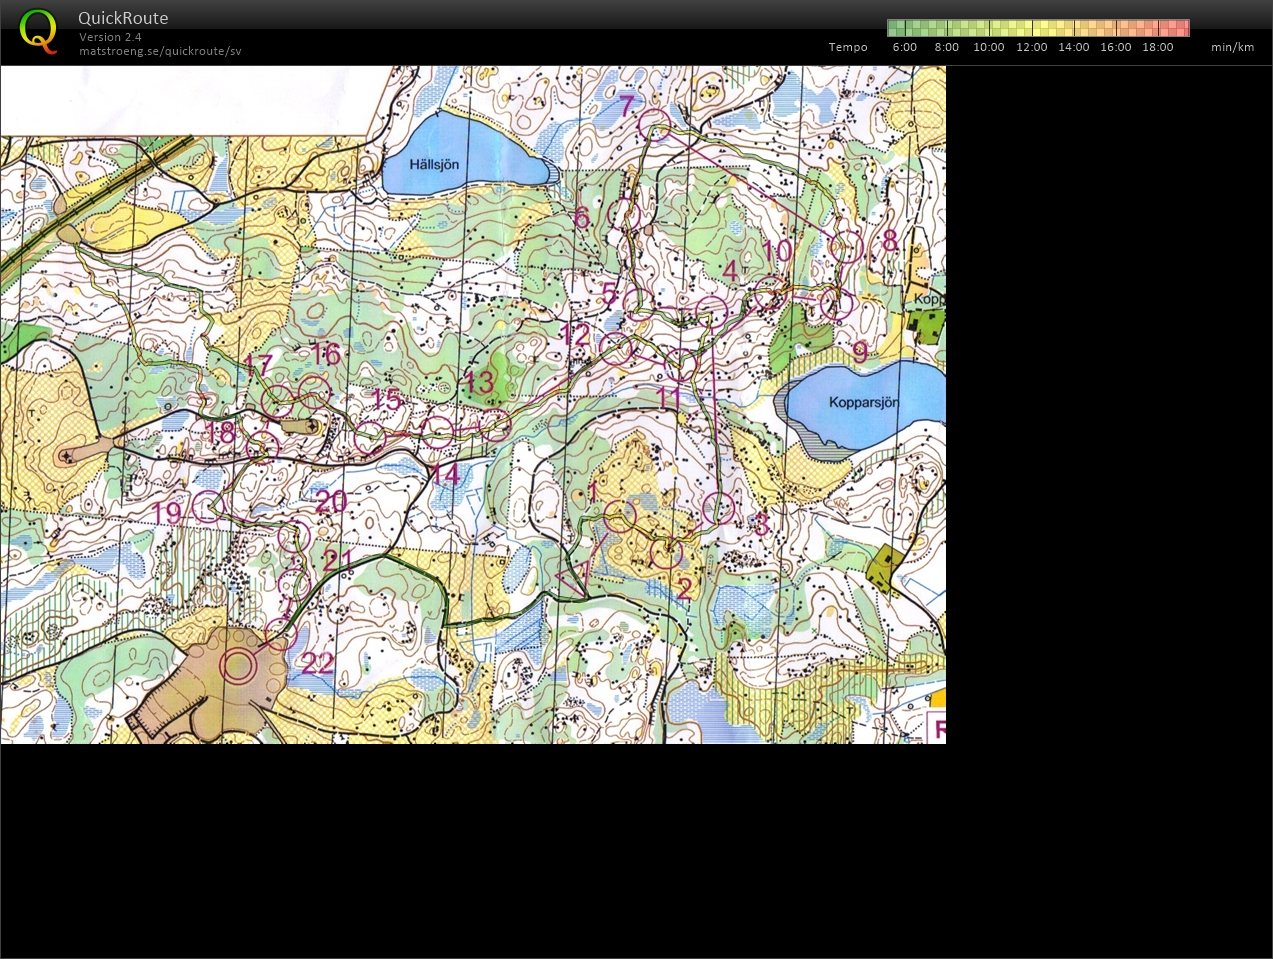Click control number 6 label
The width and height of the screenshot is (1273, 959).
(x=581, y=217)
